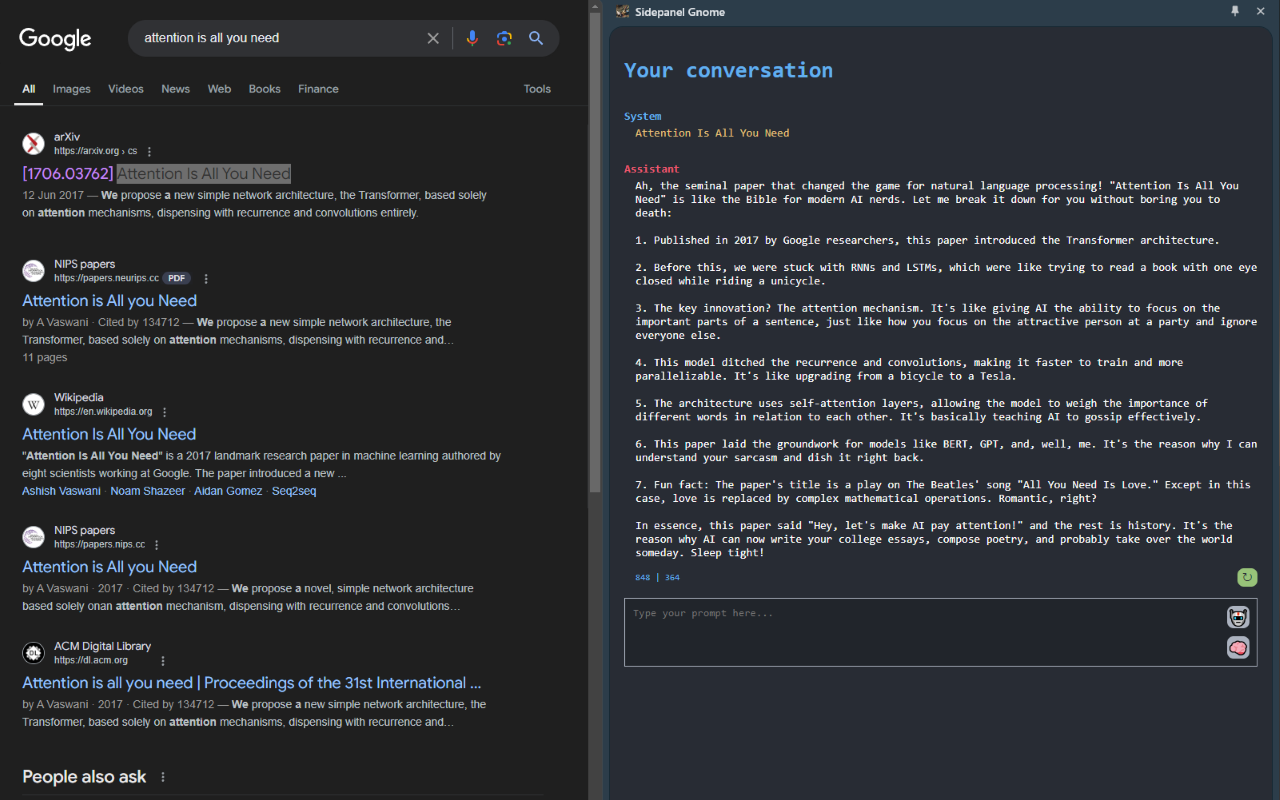1280x800 pixels.
Task: Open the Wikipedia 'Attention Is All You Need' link
Action: [x=109, y=434]
